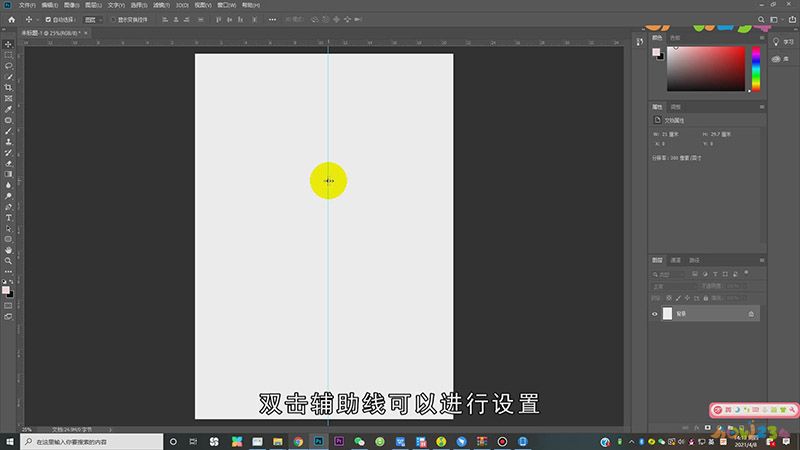This screenshot has width=800, height=450.
Task: Hide the Background layer with the eye icon
Action: coord(655,314)
